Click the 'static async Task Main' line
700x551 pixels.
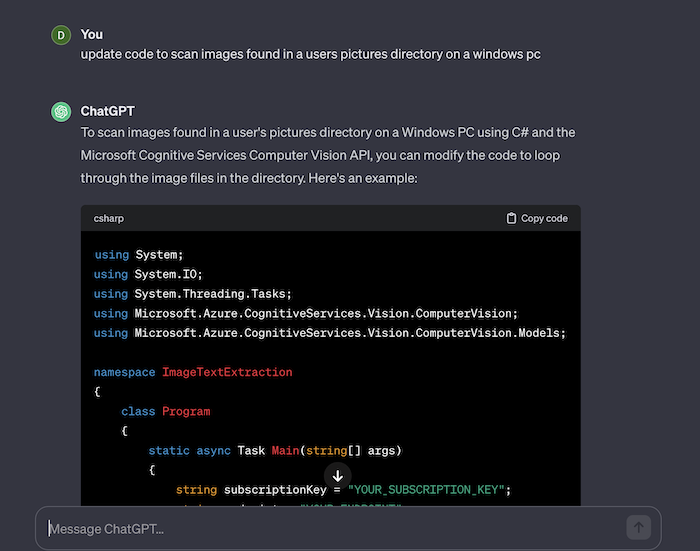[x=275, y=451]
